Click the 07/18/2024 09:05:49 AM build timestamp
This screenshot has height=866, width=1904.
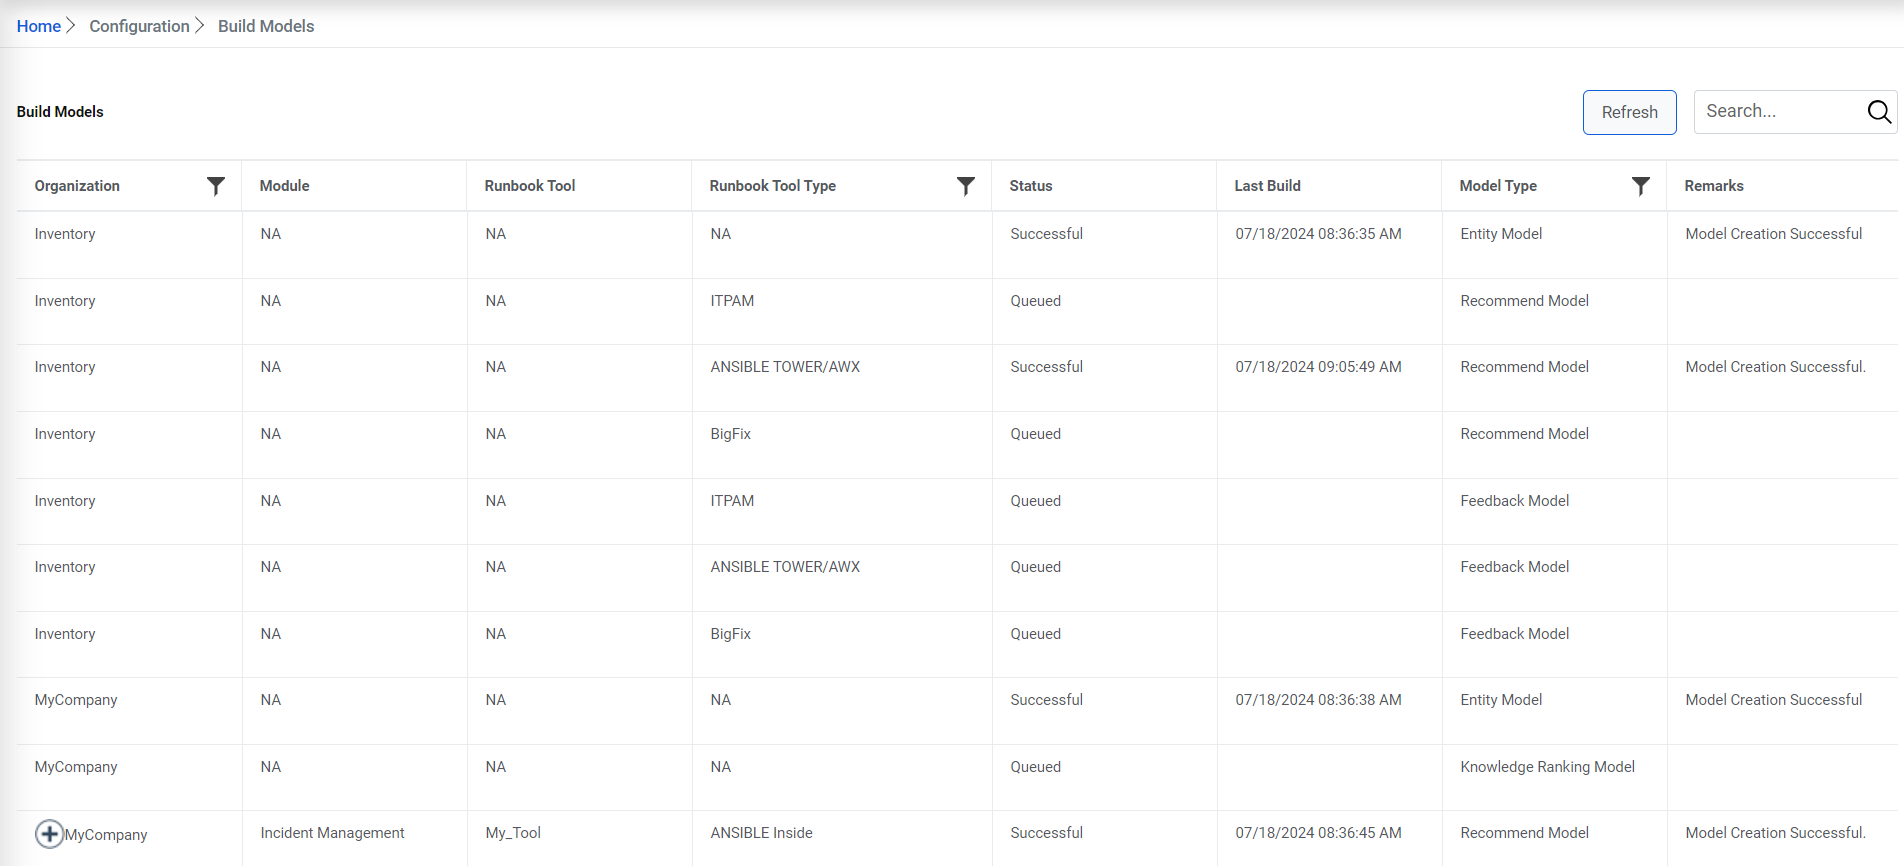click(x=1318, y=367)
